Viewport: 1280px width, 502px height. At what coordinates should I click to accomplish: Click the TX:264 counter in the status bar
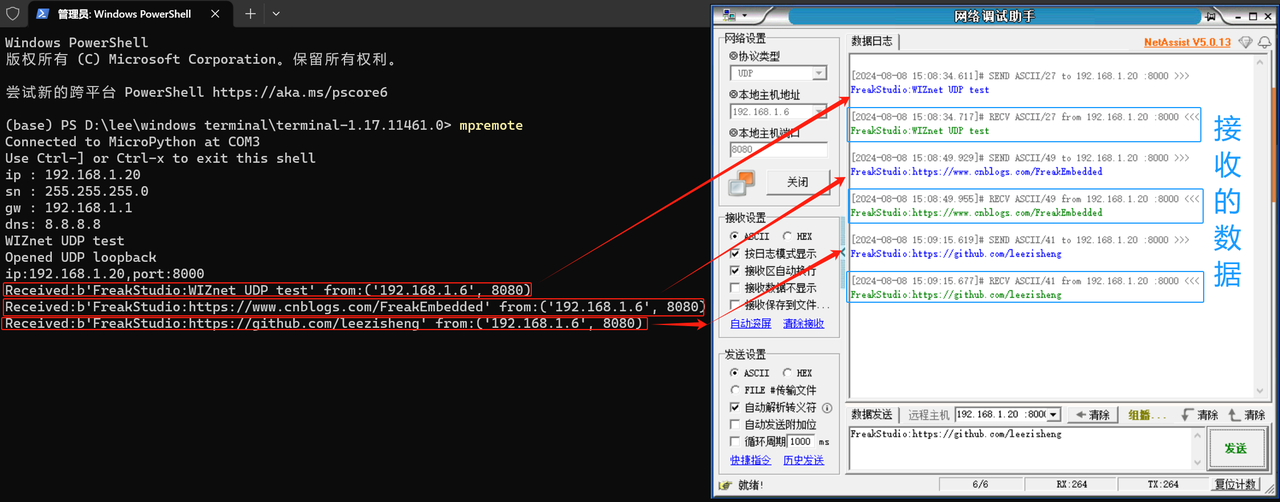(x=1163, y=485)
